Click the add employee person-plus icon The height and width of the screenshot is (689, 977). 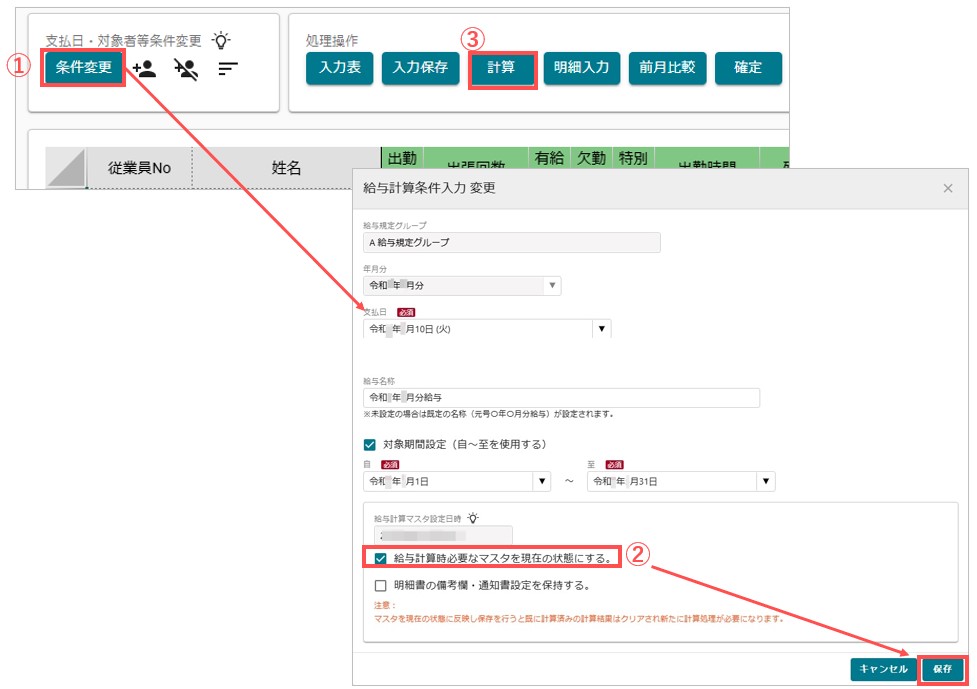[145, 69]
